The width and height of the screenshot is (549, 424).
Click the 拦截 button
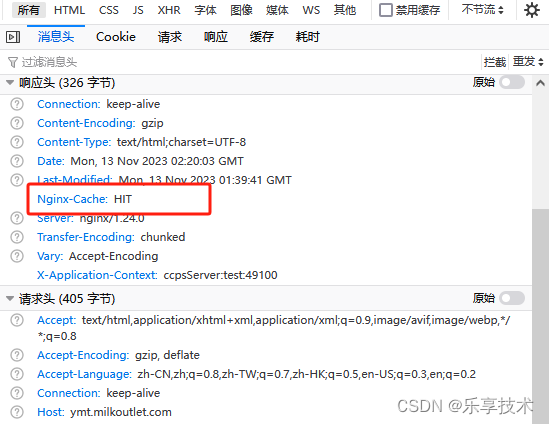[495, 62]
